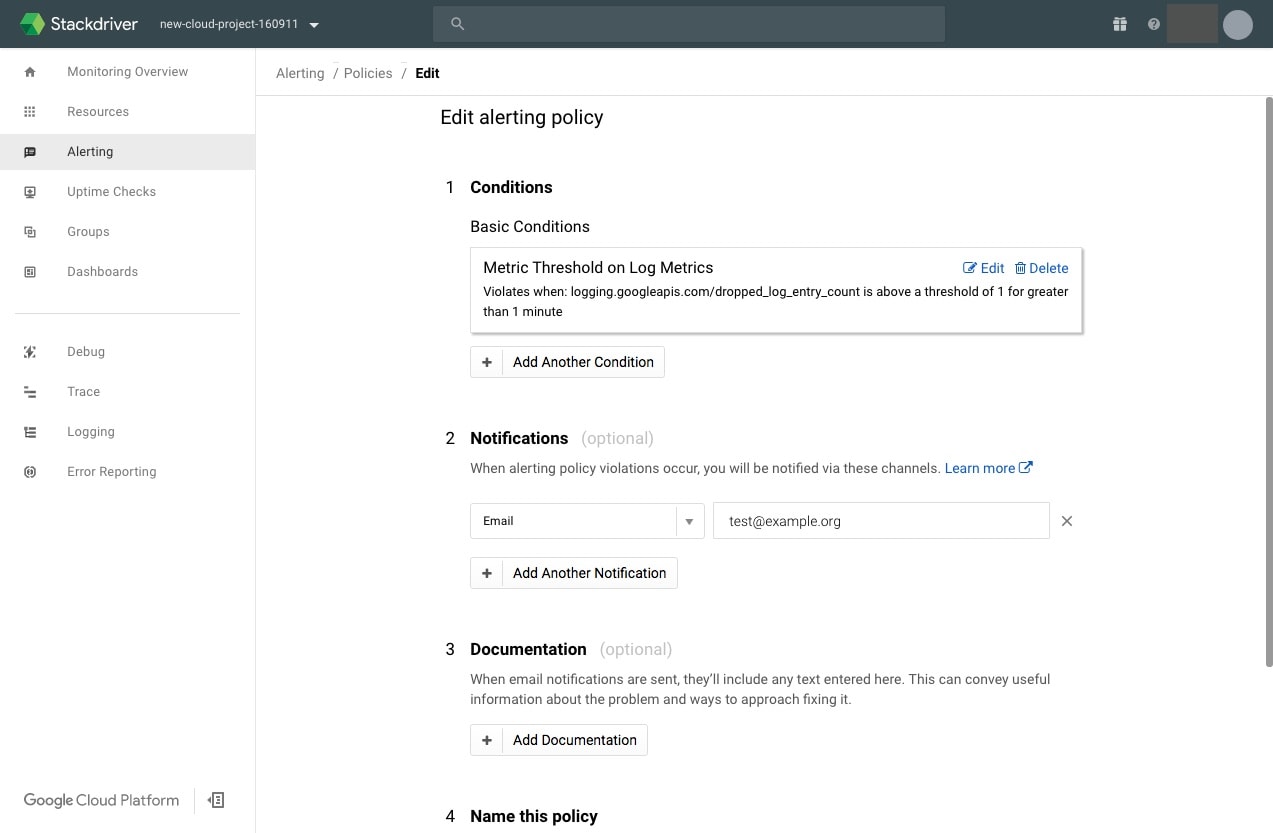The width and height of the screenshot is (1273, 833).
Task: Click the search magnifier icon
Action: [x=457, y=24]
